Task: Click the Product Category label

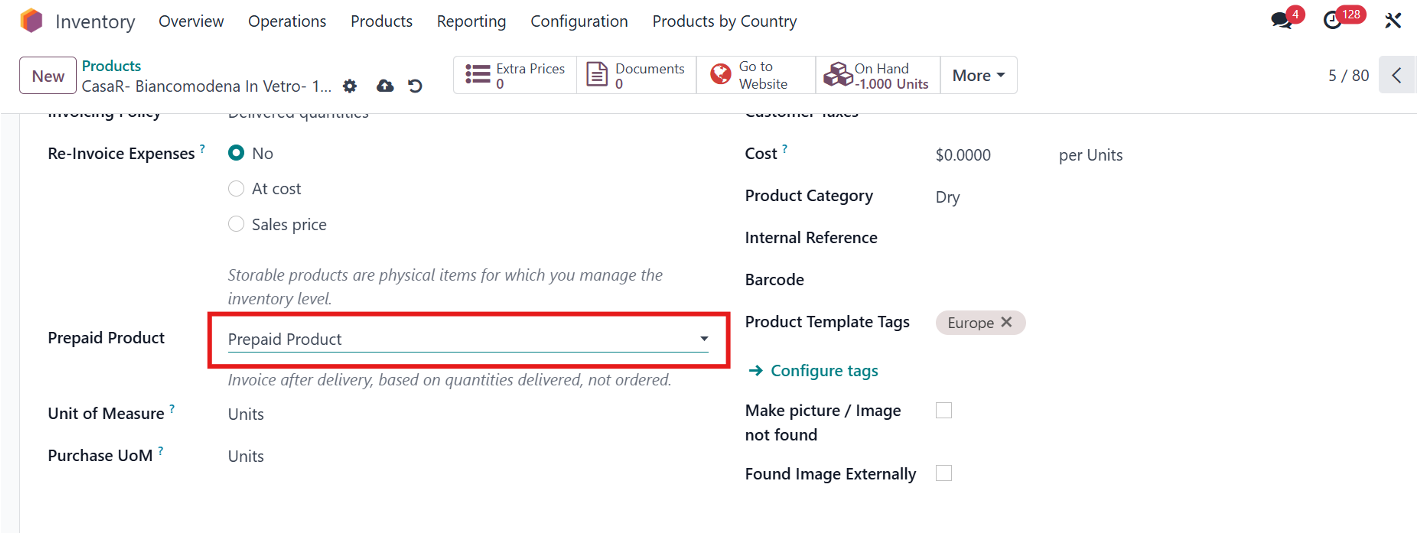Action: 809,195
